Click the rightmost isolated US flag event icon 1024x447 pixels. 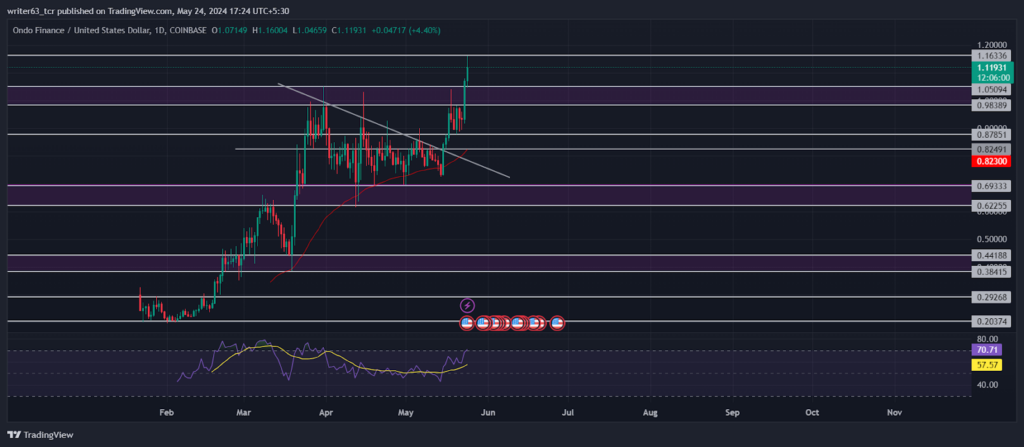click(557, 322)
